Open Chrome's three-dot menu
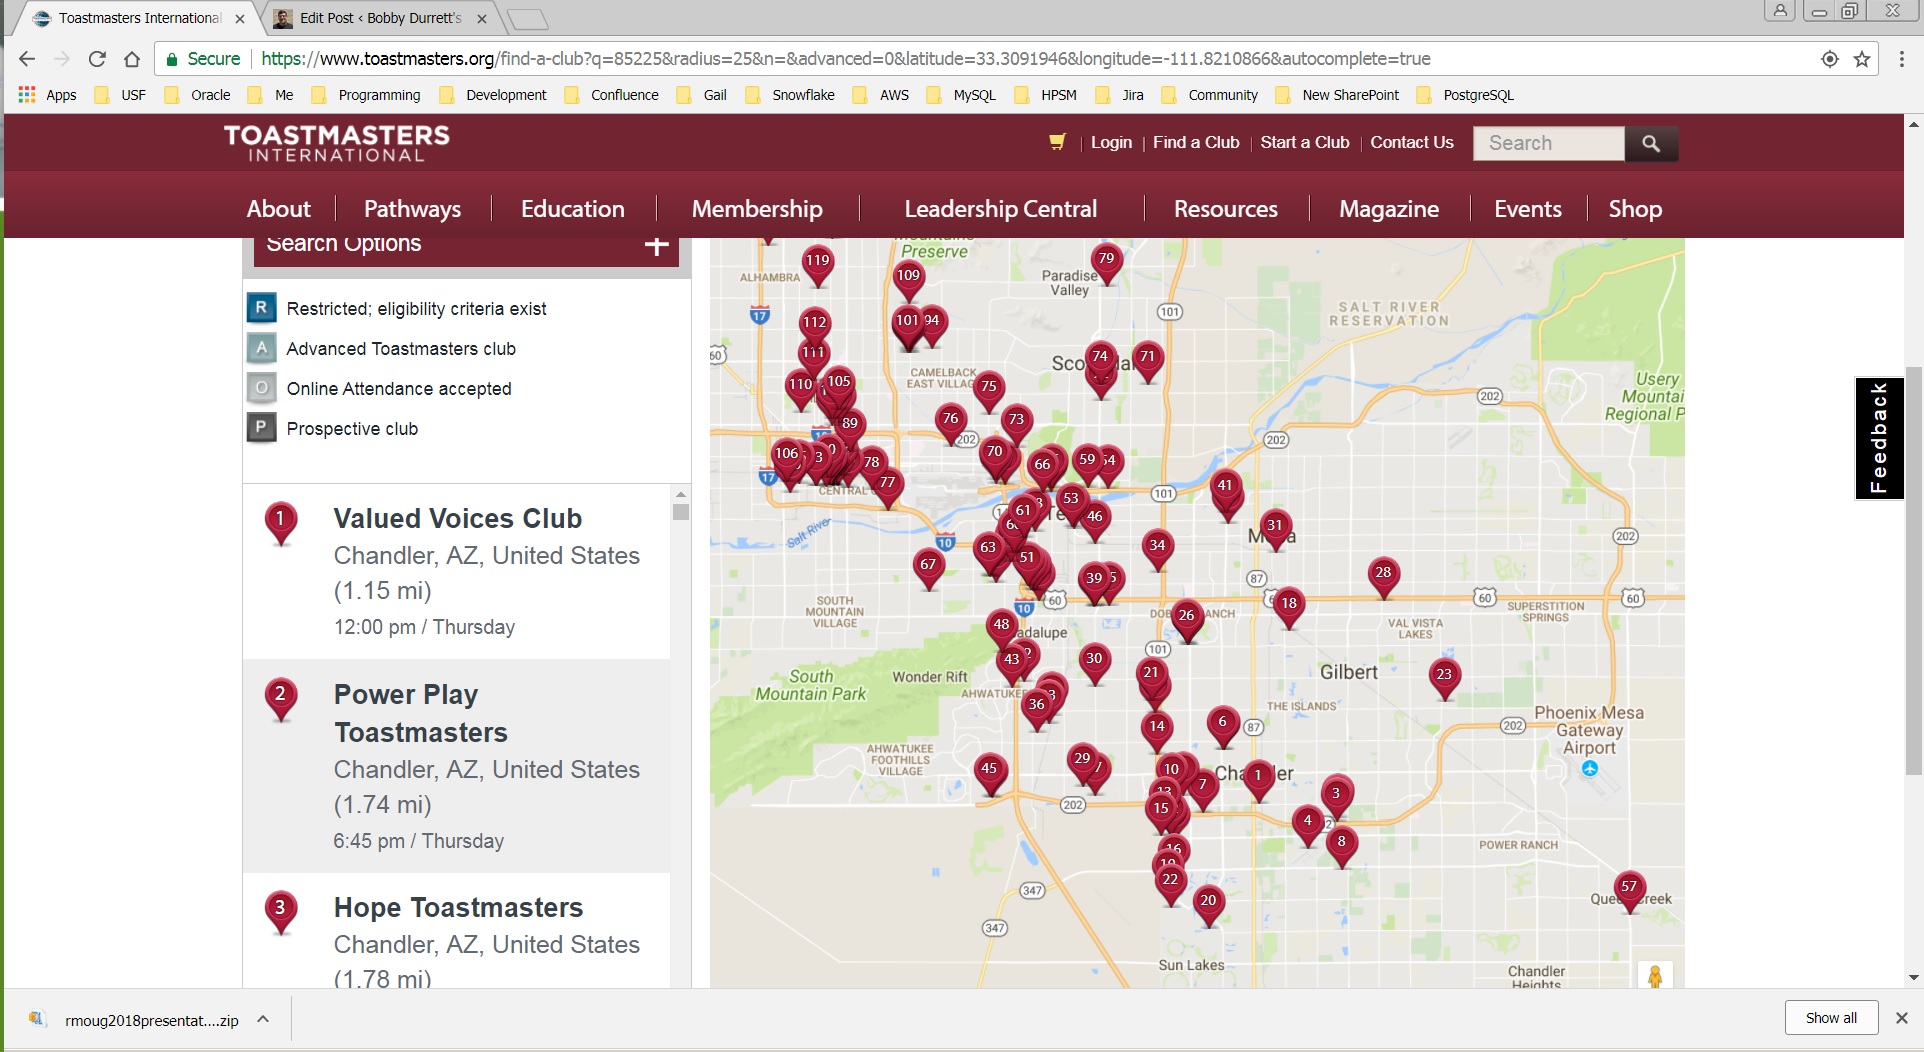Screen dimensions: 1924x1052 (1902, 59)
